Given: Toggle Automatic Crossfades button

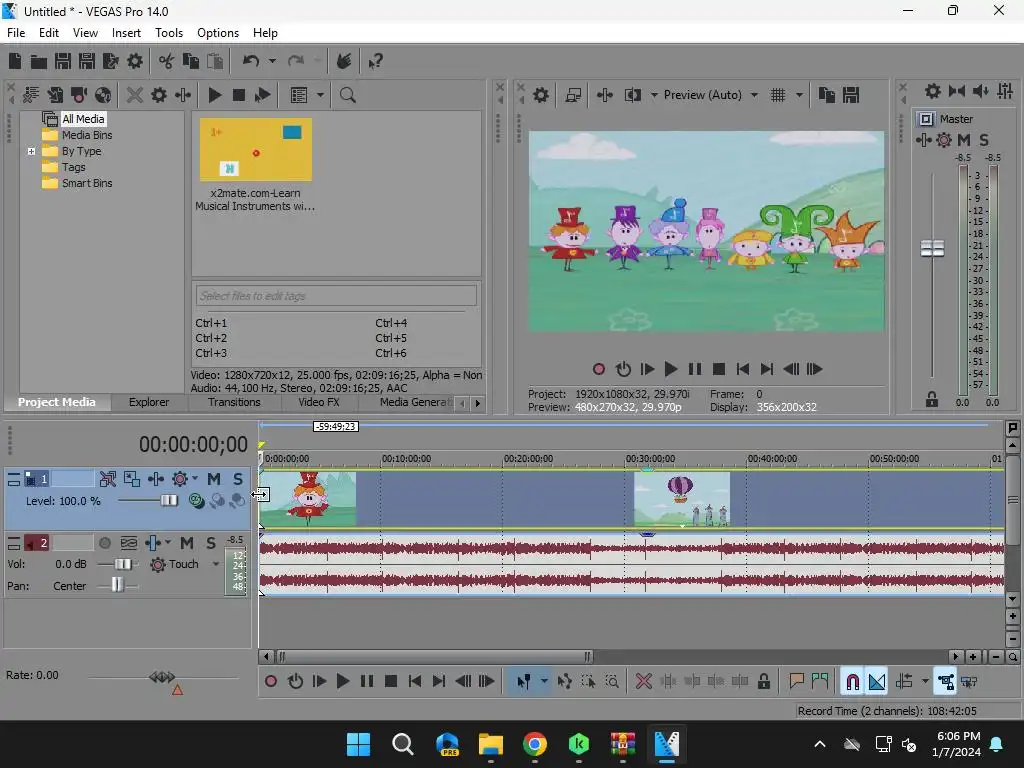Looking at the screenshot, I should tap(877, 682).
